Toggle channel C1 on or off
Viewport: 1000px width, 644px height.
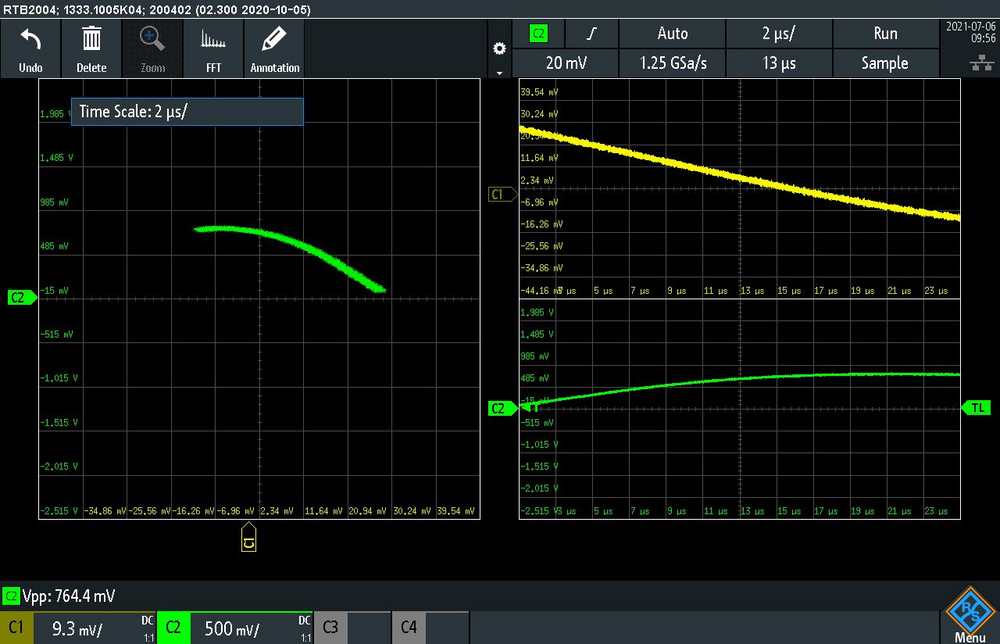pos(16,628)
